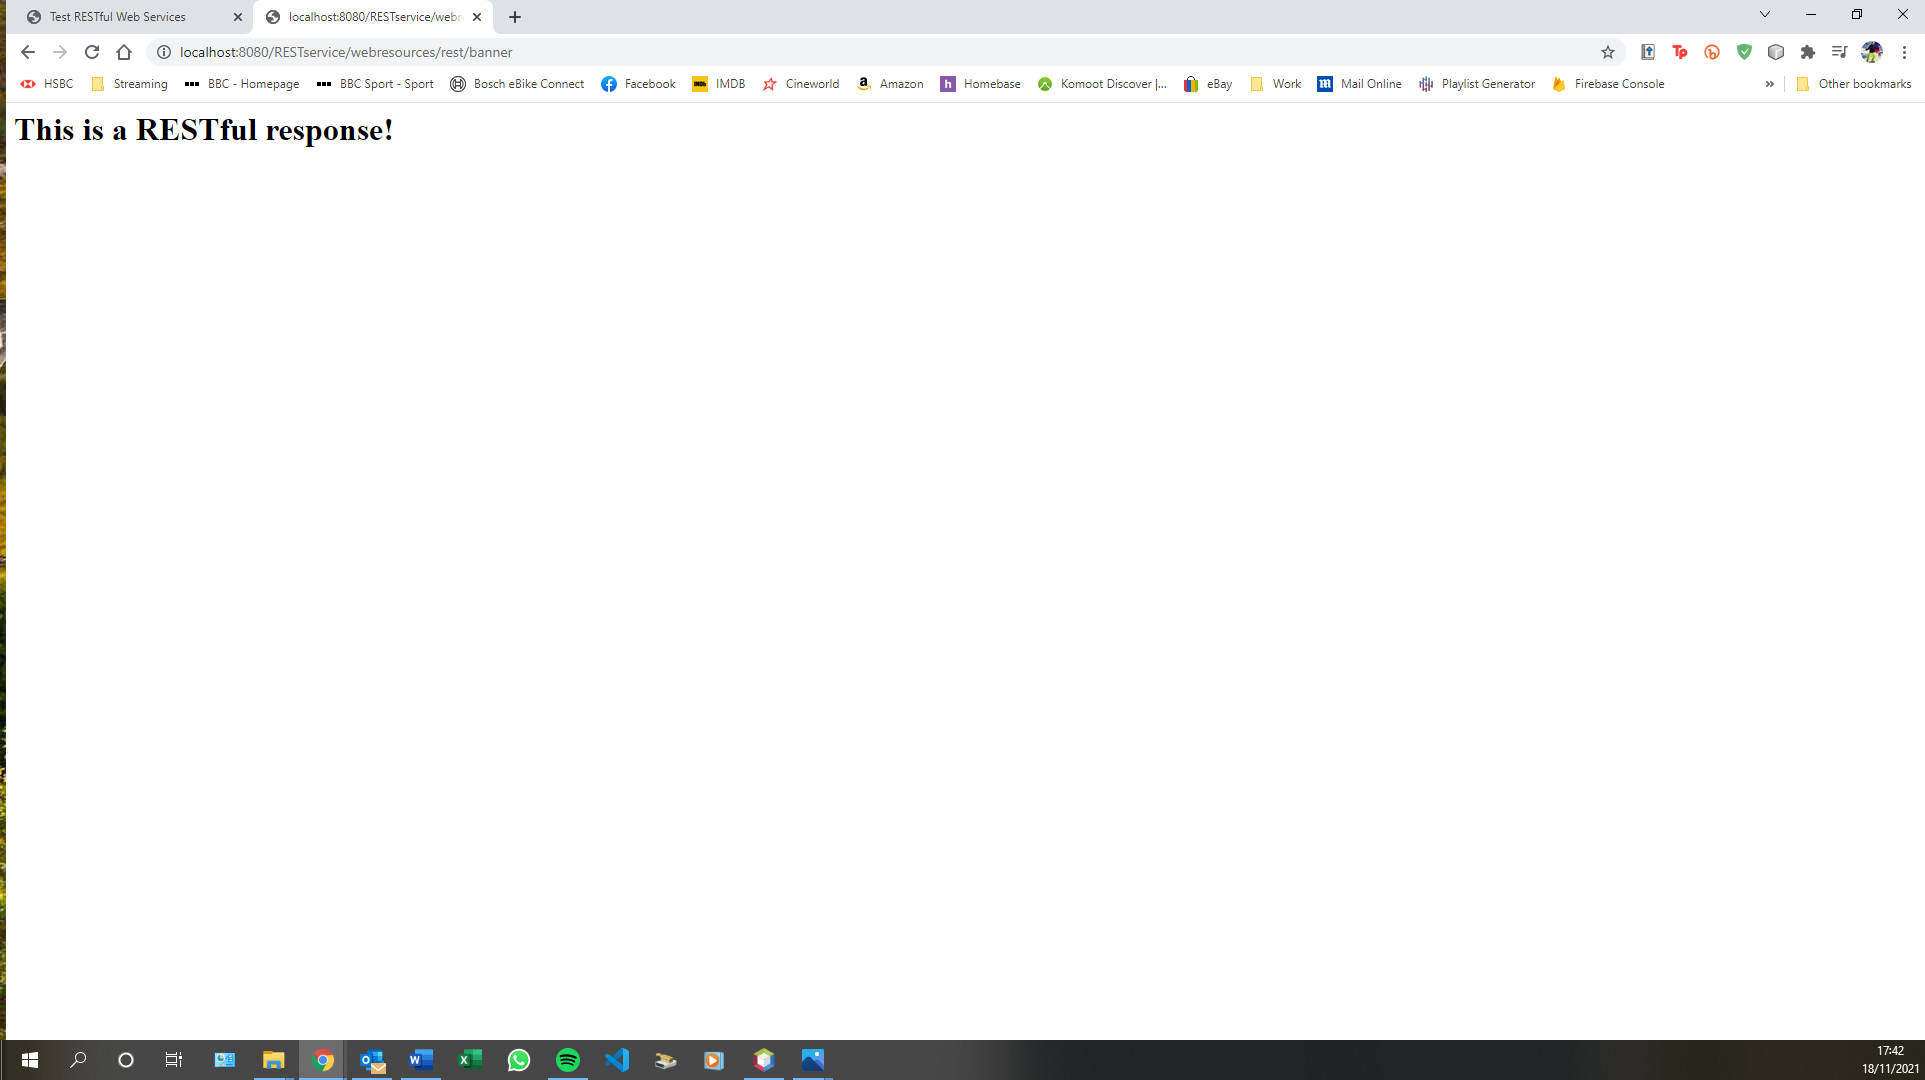
Task: Open the Extensions puzzle icon
Action: pos(1808,52)
